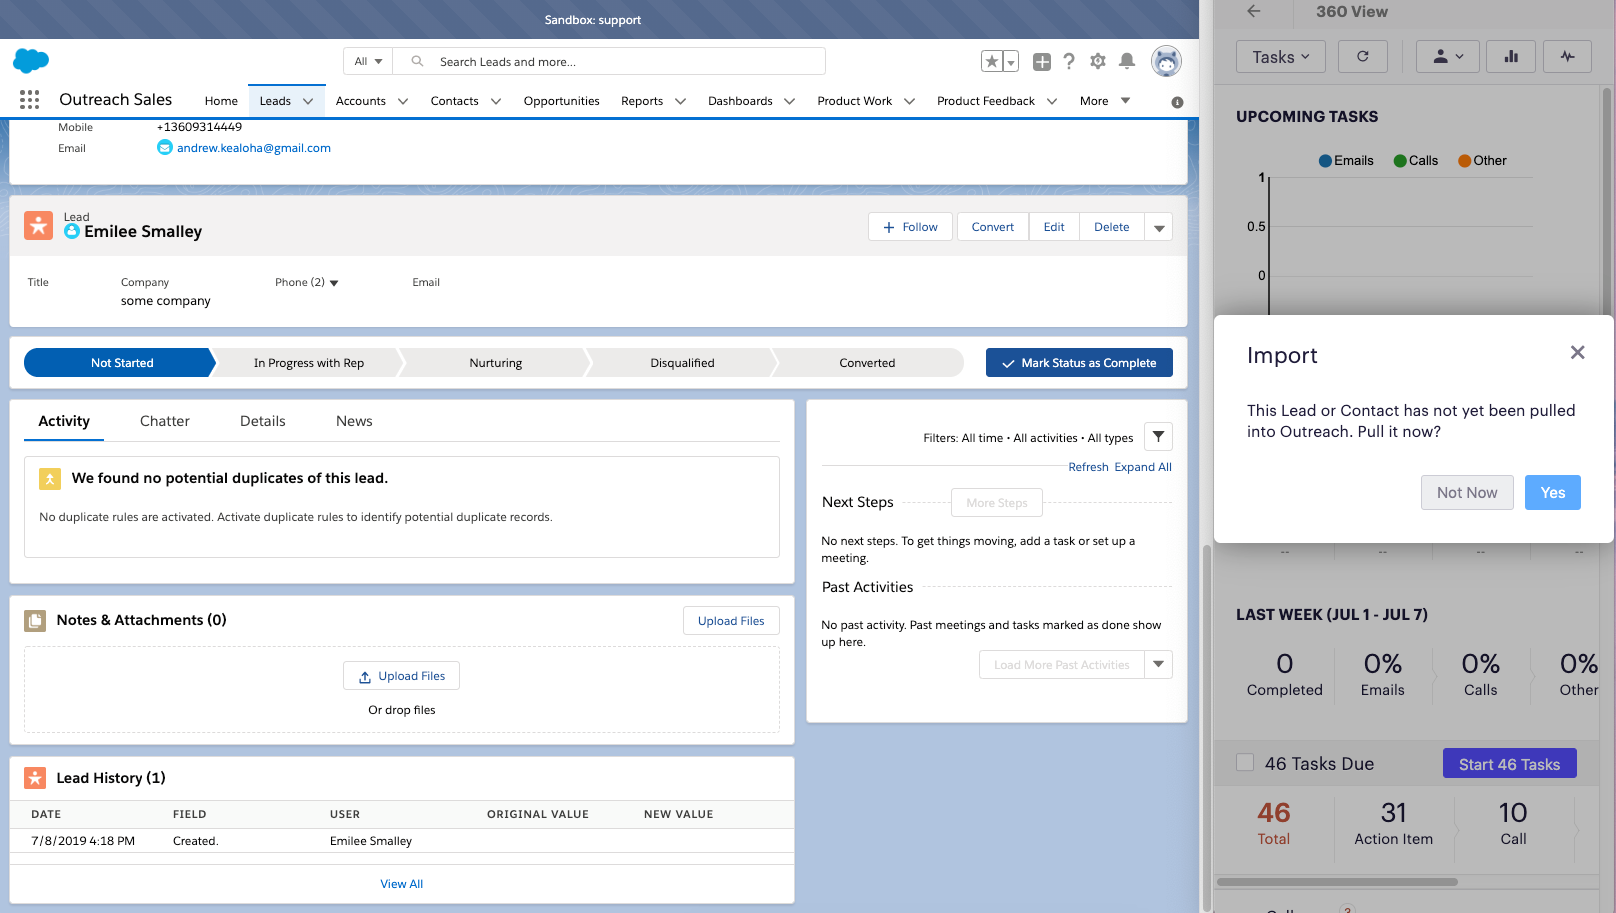This screenshot has height=913, width=1616.
Task: Open the More navigation dropdown
Action: pos(1105,101)
